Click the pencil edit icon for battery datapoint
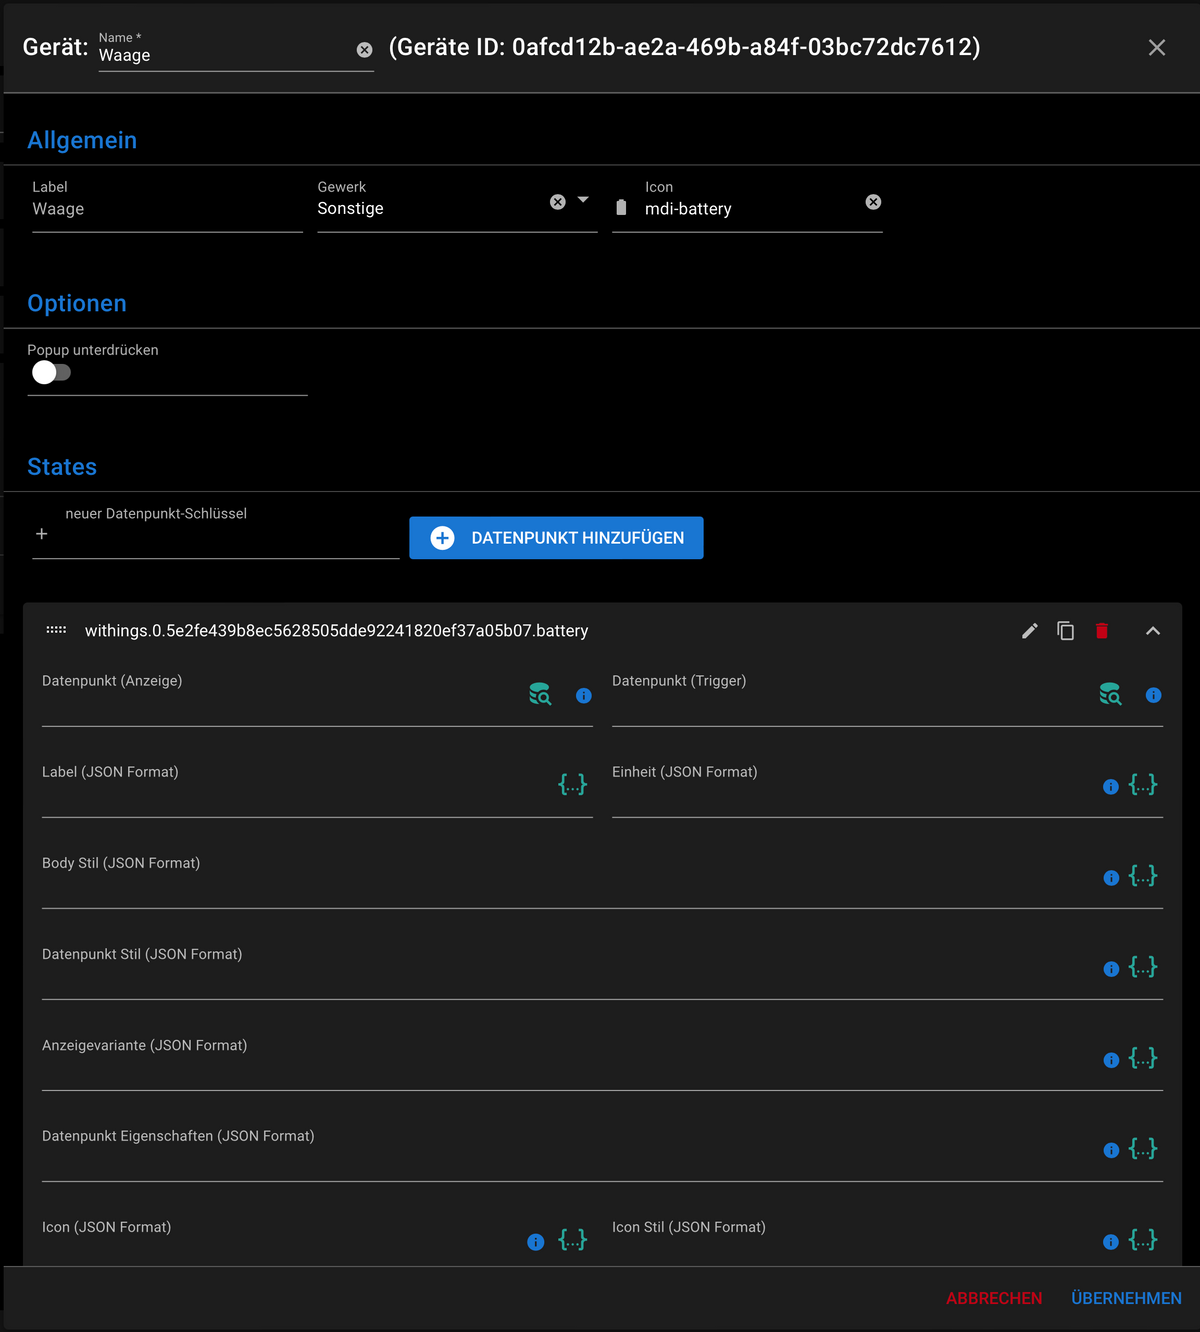 (1030, 631)
